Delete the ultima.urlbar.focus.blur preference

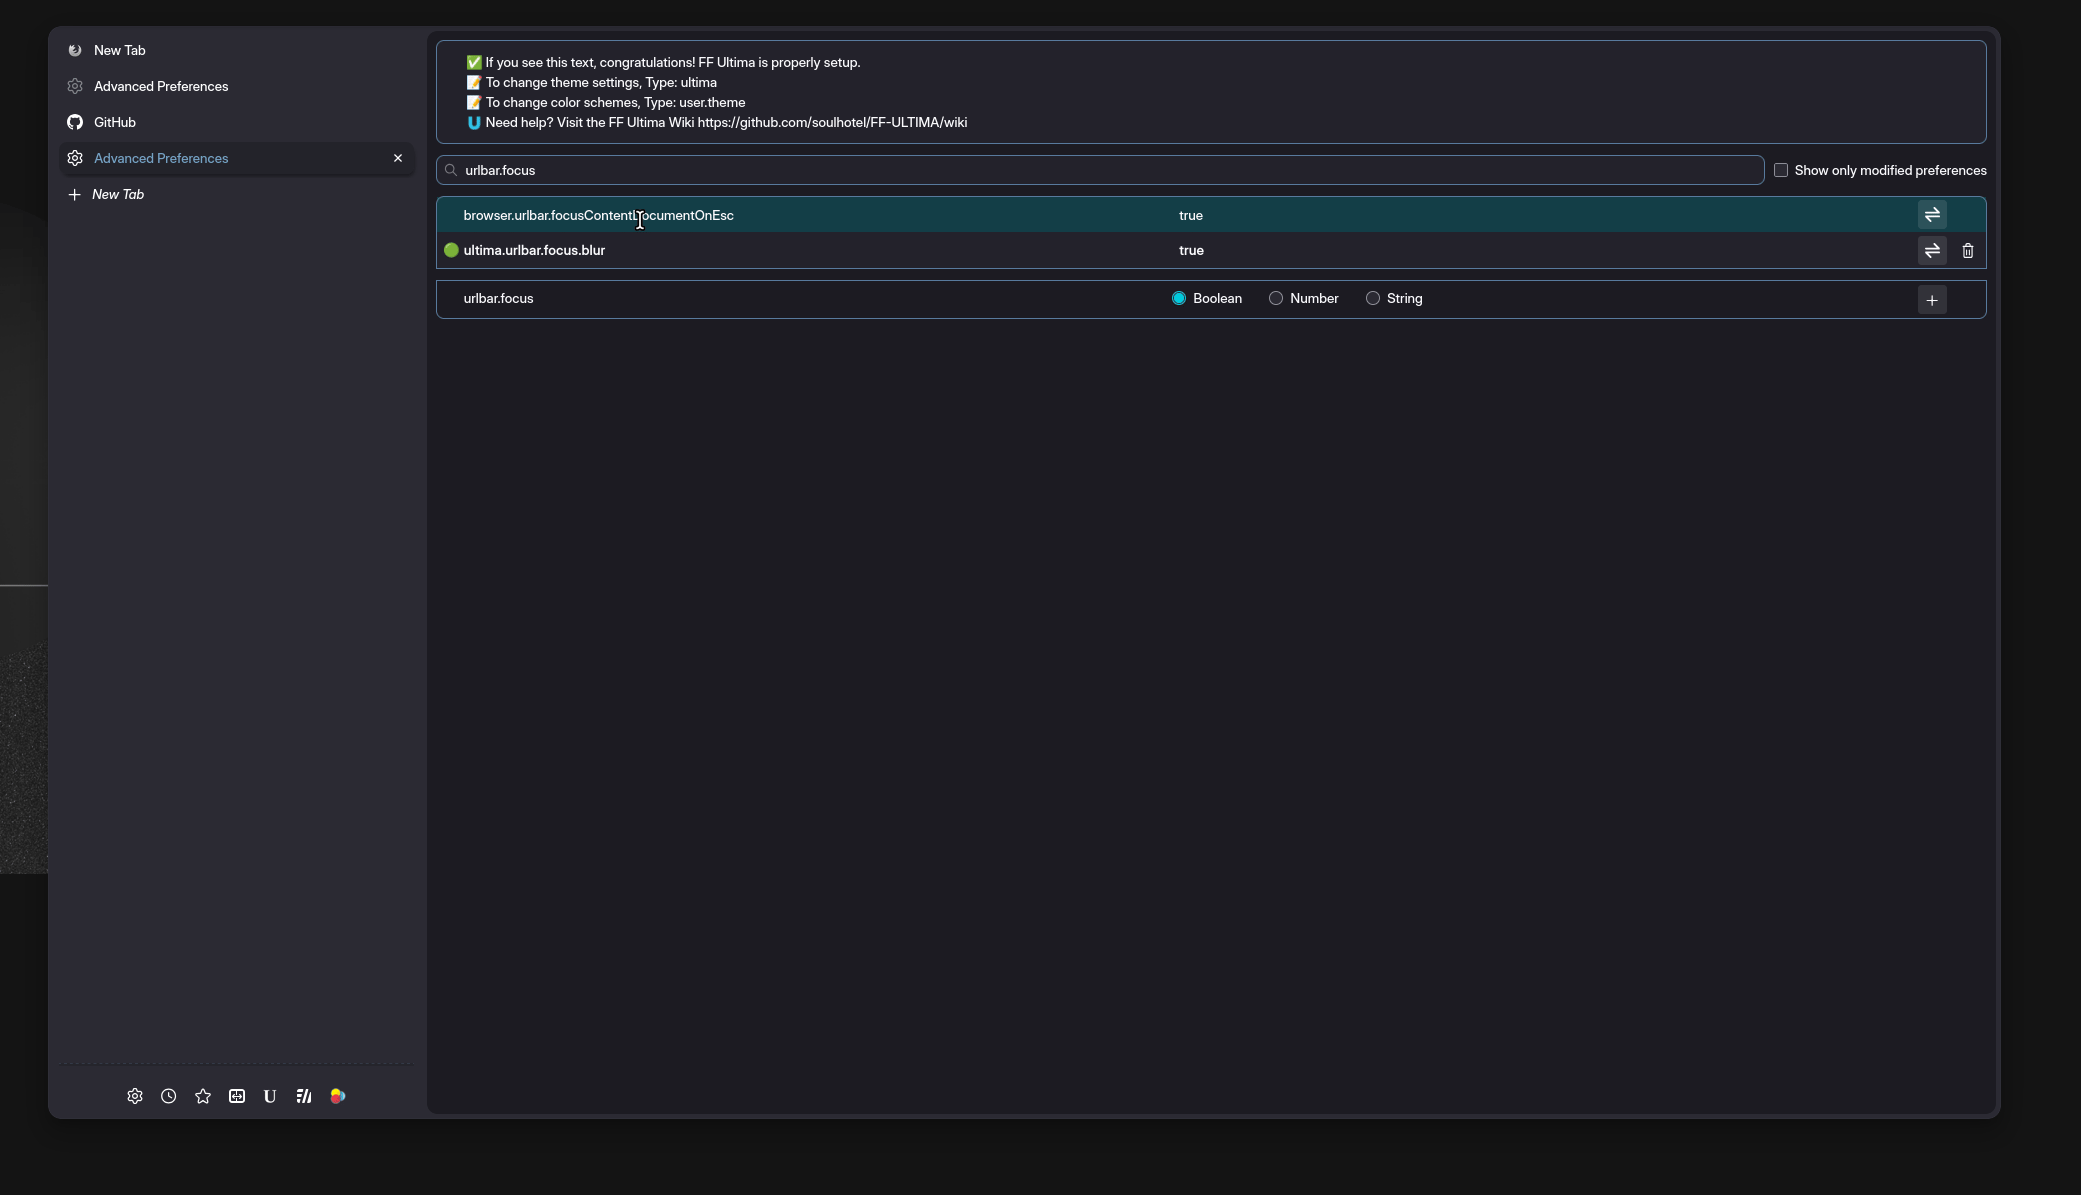(1968, 251)
